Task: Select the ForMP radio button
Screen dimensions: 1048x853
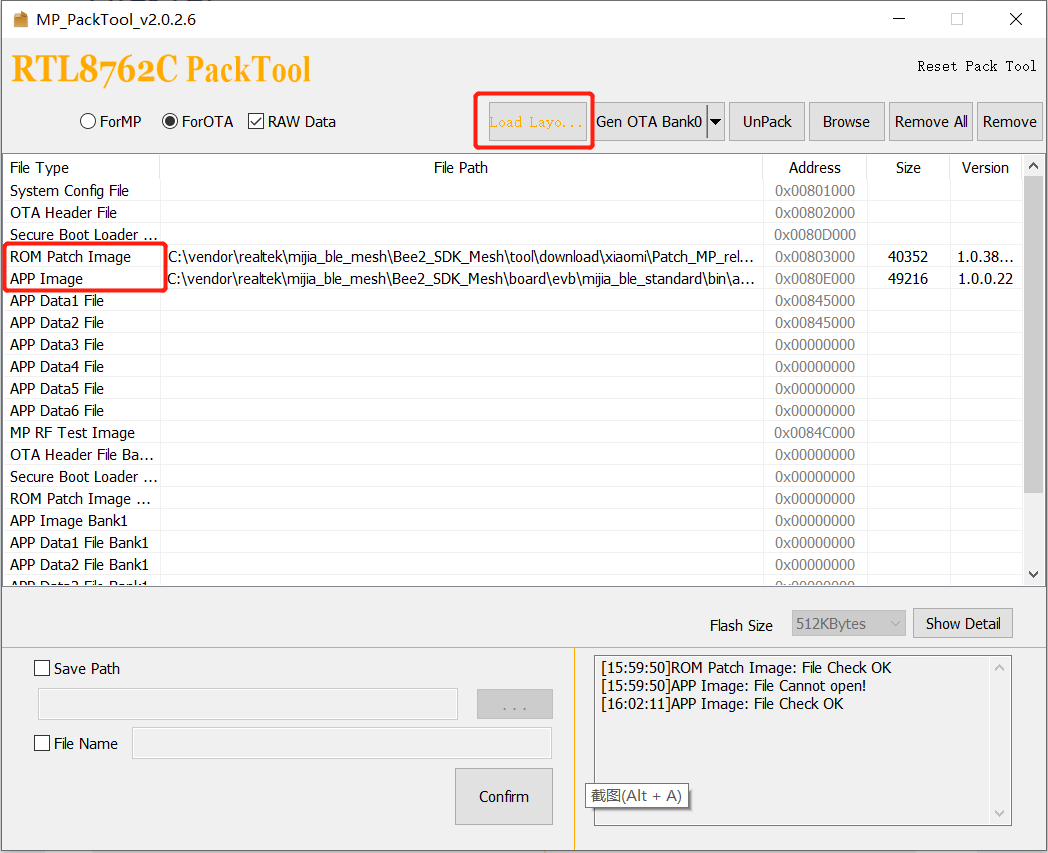Action: pyautogui.click(x=87, y=120)
